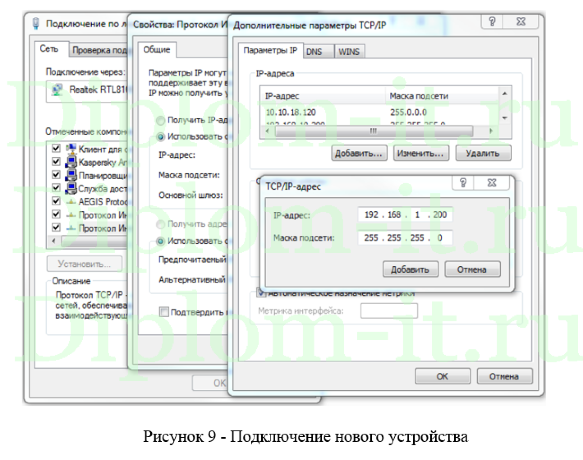The height and width of the screenshot is (460, 583).
Task: Click help button in Дополнительные параметры window
Action: coord(492,22)
